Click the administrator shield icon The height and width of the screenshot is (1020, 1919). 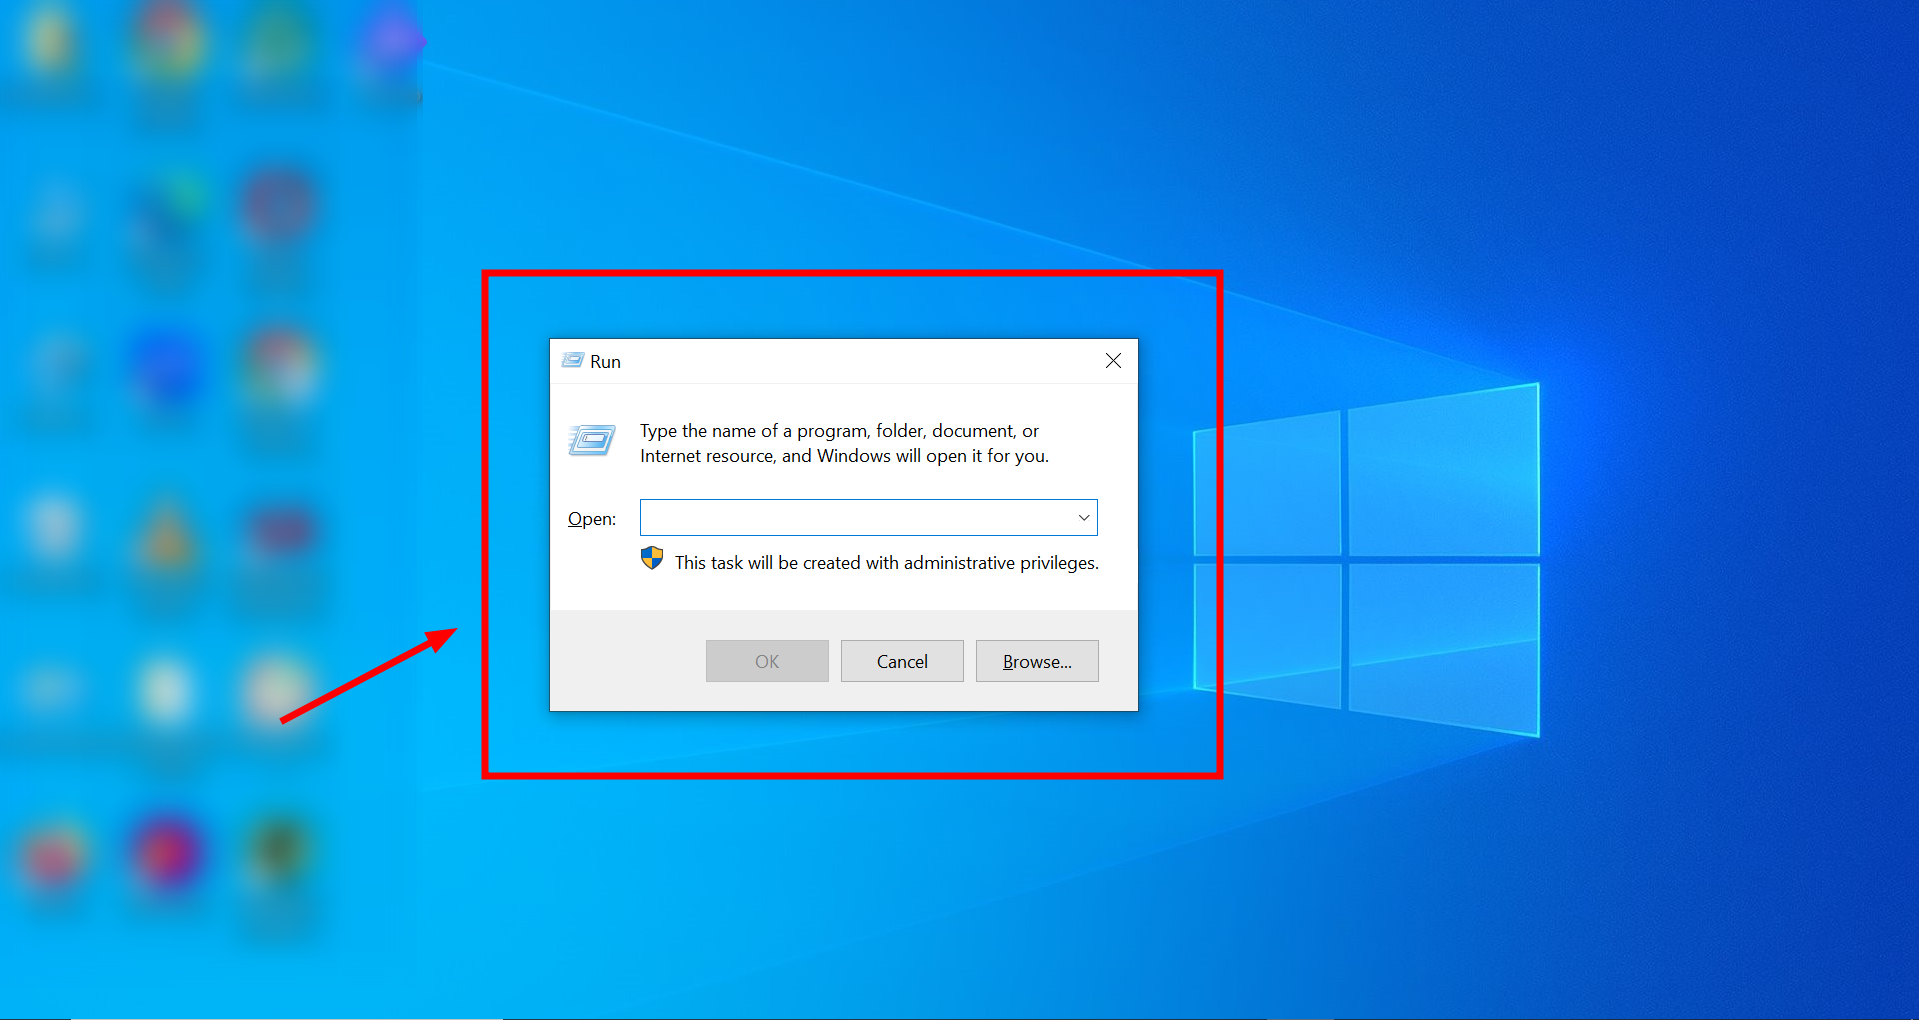[x=652, y=558]
